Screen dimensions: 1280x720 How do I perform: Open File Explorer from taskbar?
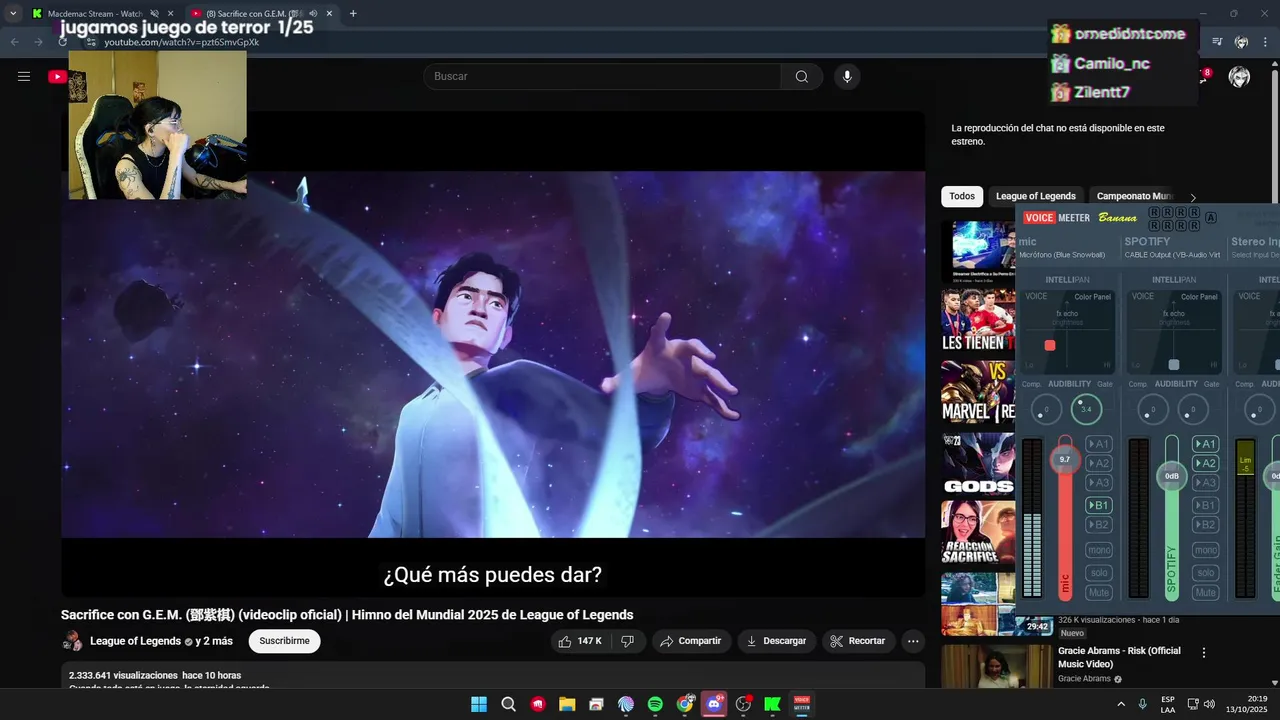coord(567,704)
